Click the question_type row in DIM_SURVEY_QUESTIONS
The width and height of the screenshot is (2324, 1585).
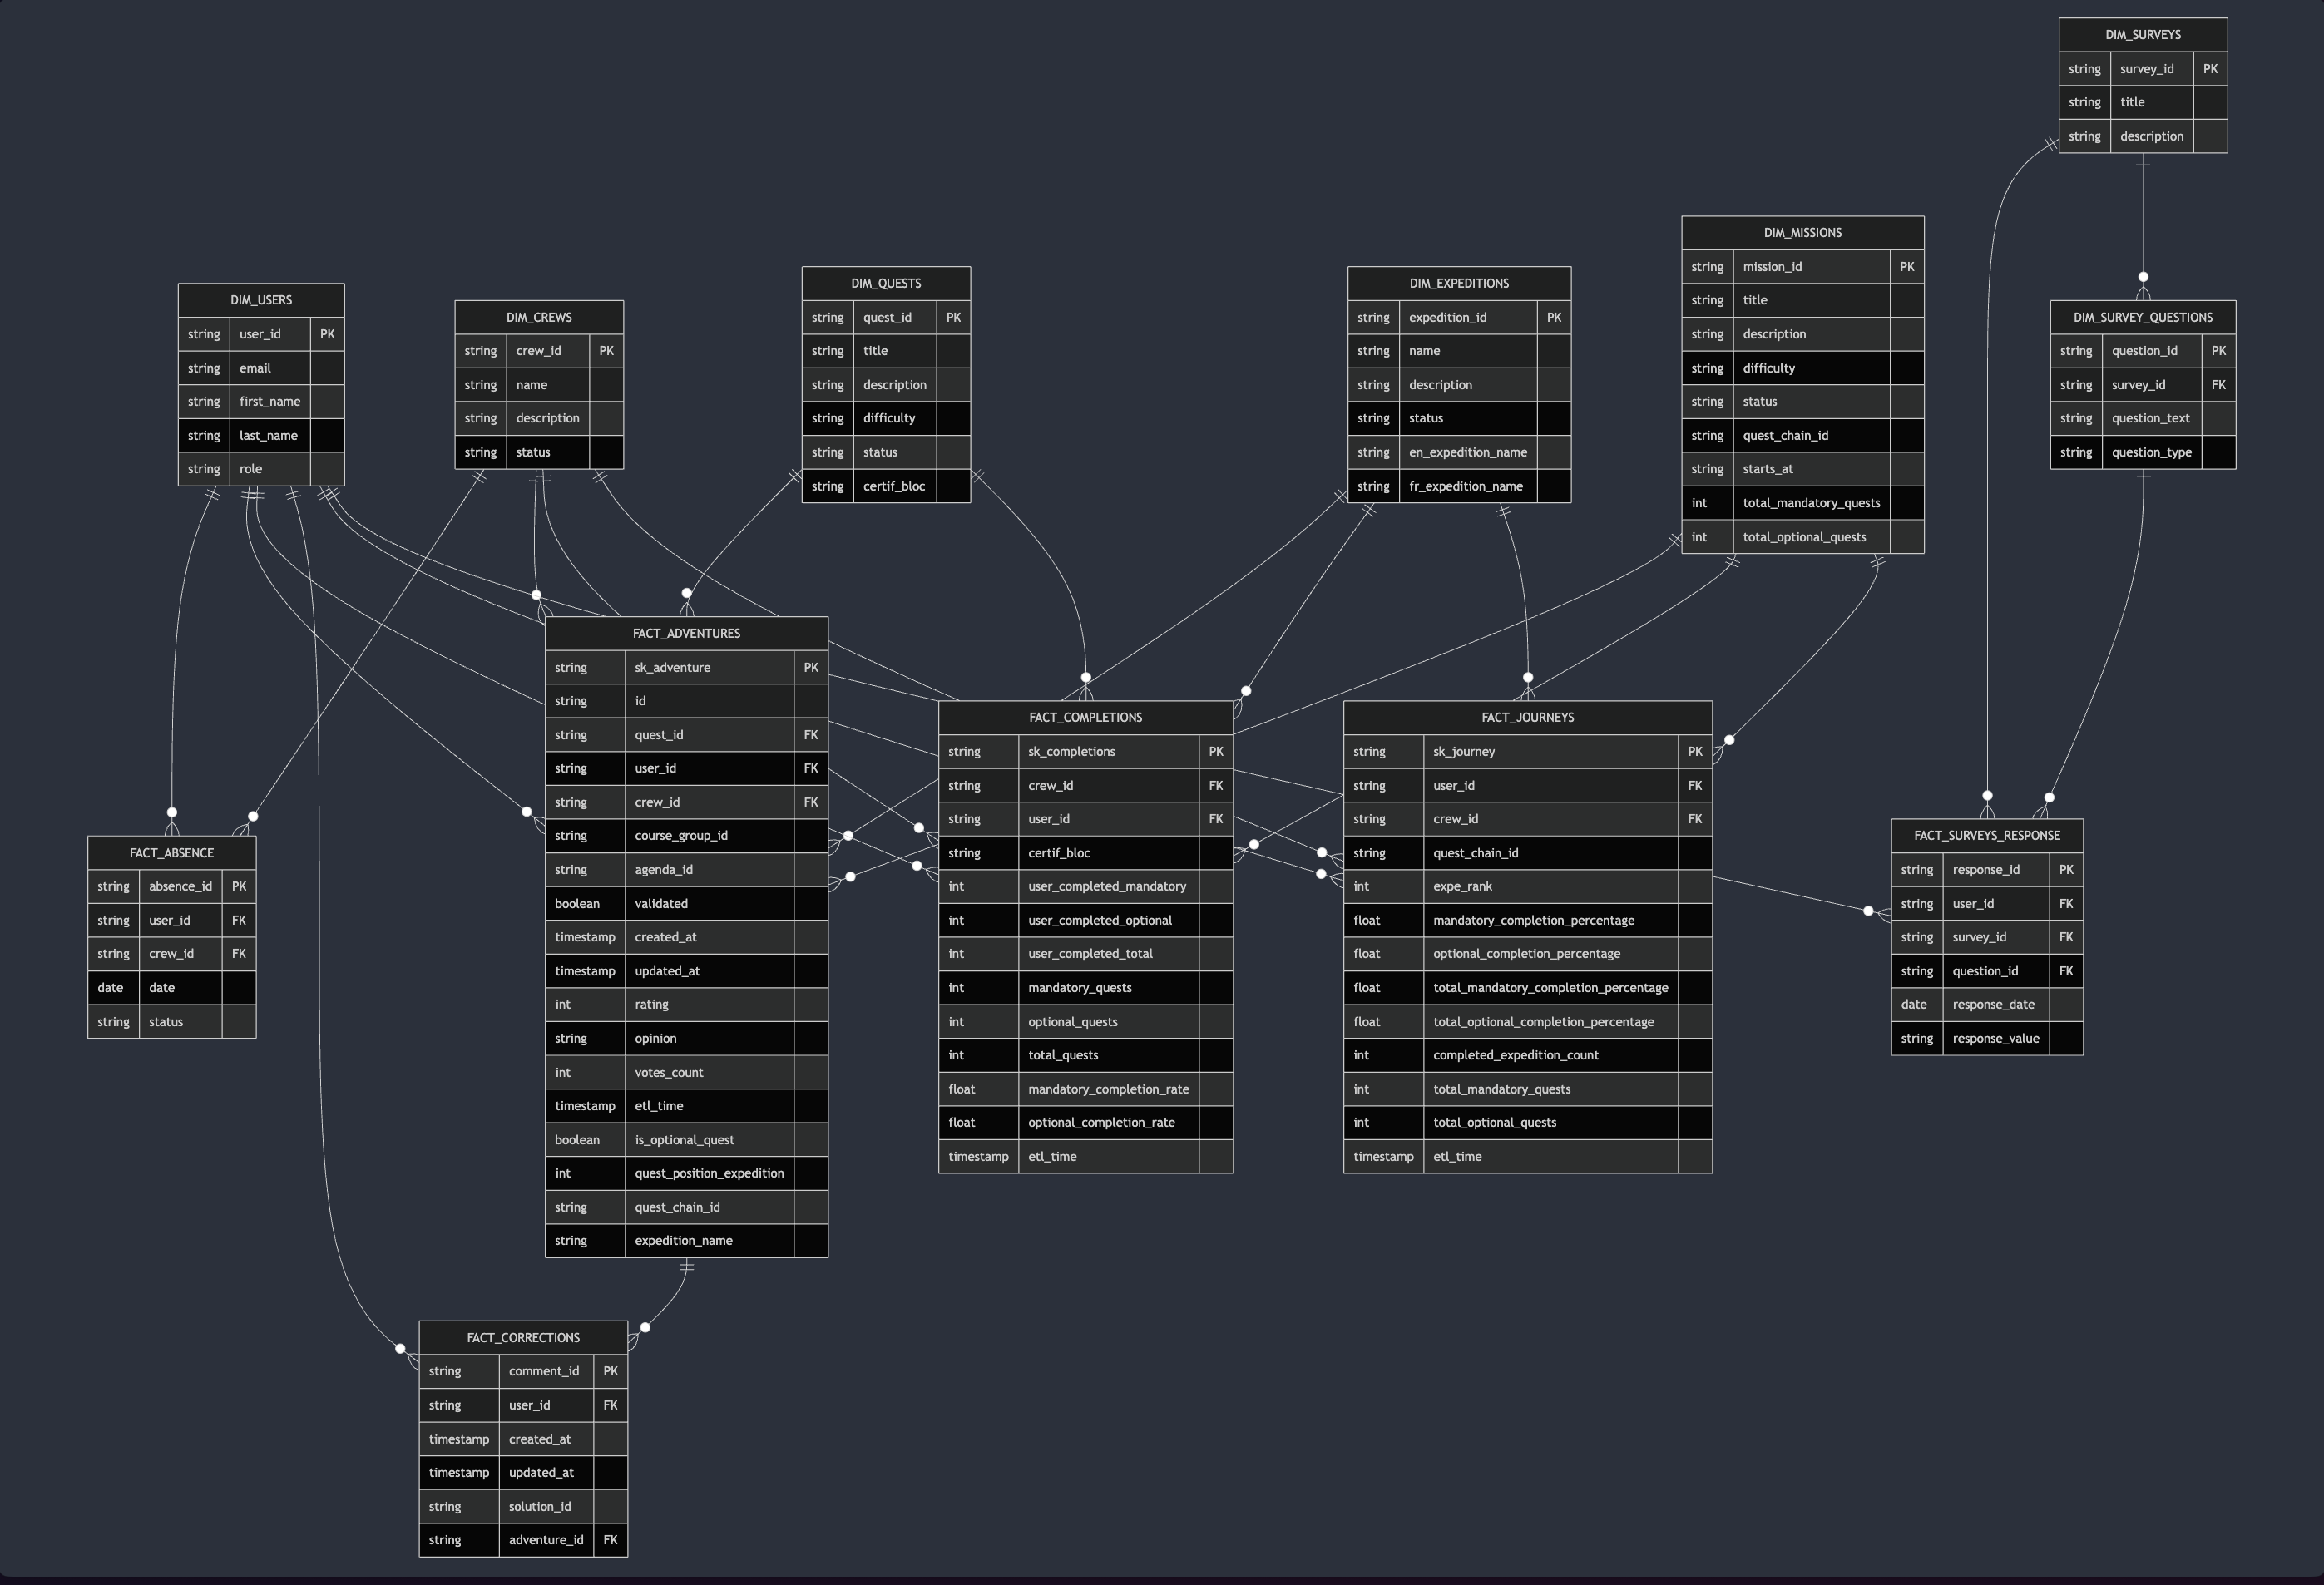coord(2143,452)
